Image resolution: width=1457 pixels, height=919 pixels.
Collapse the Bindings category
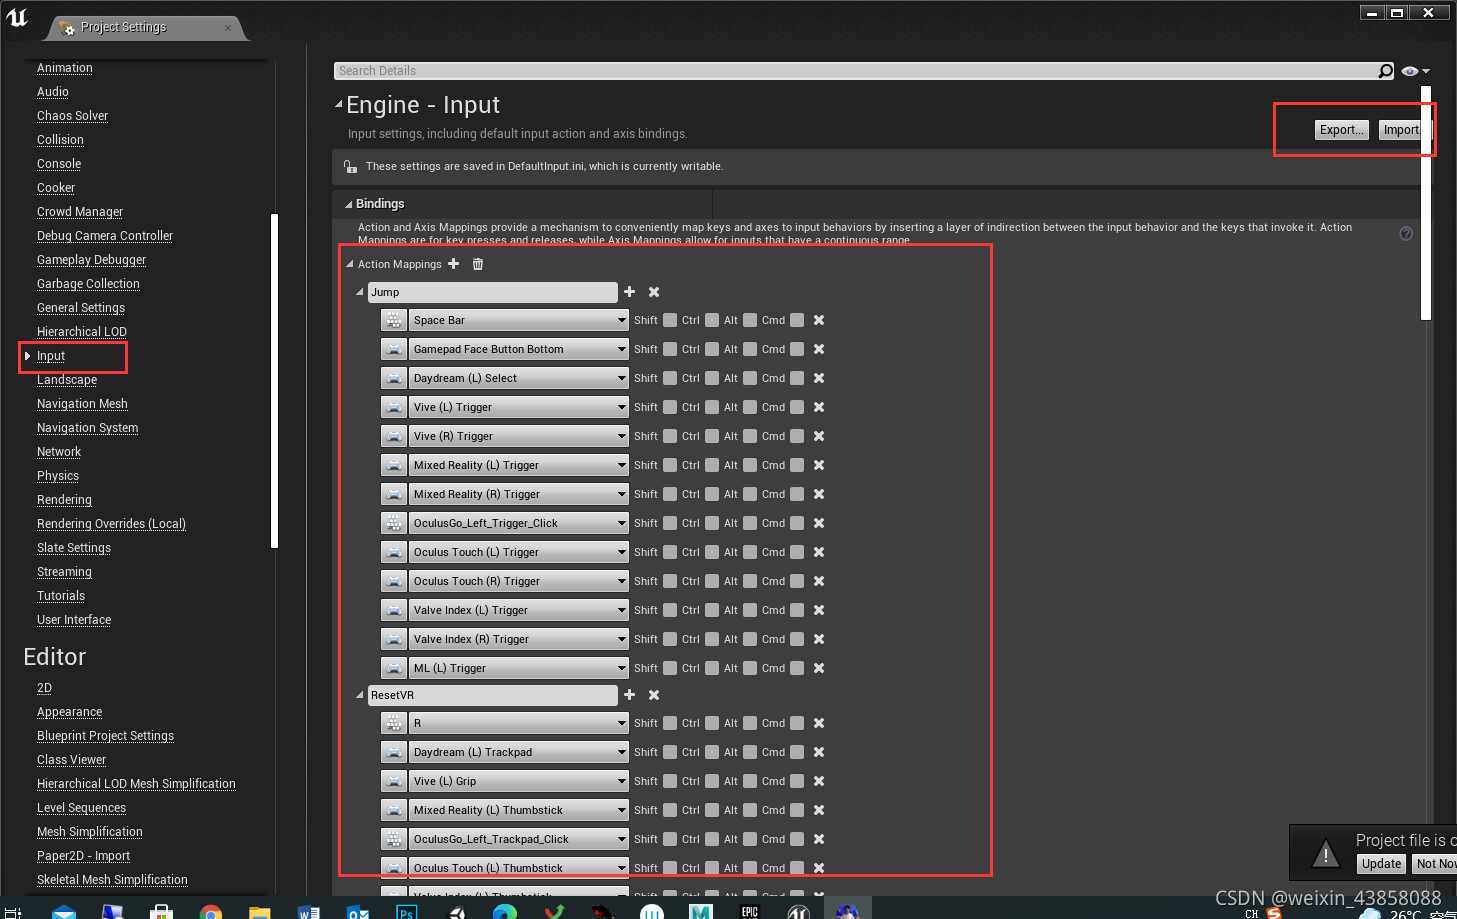pos(348,204)
